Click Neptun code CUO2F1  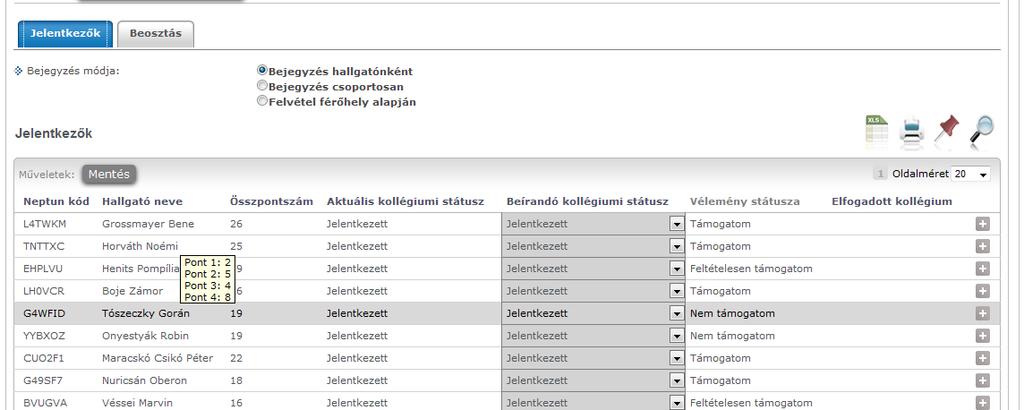(x=44, y=358)
